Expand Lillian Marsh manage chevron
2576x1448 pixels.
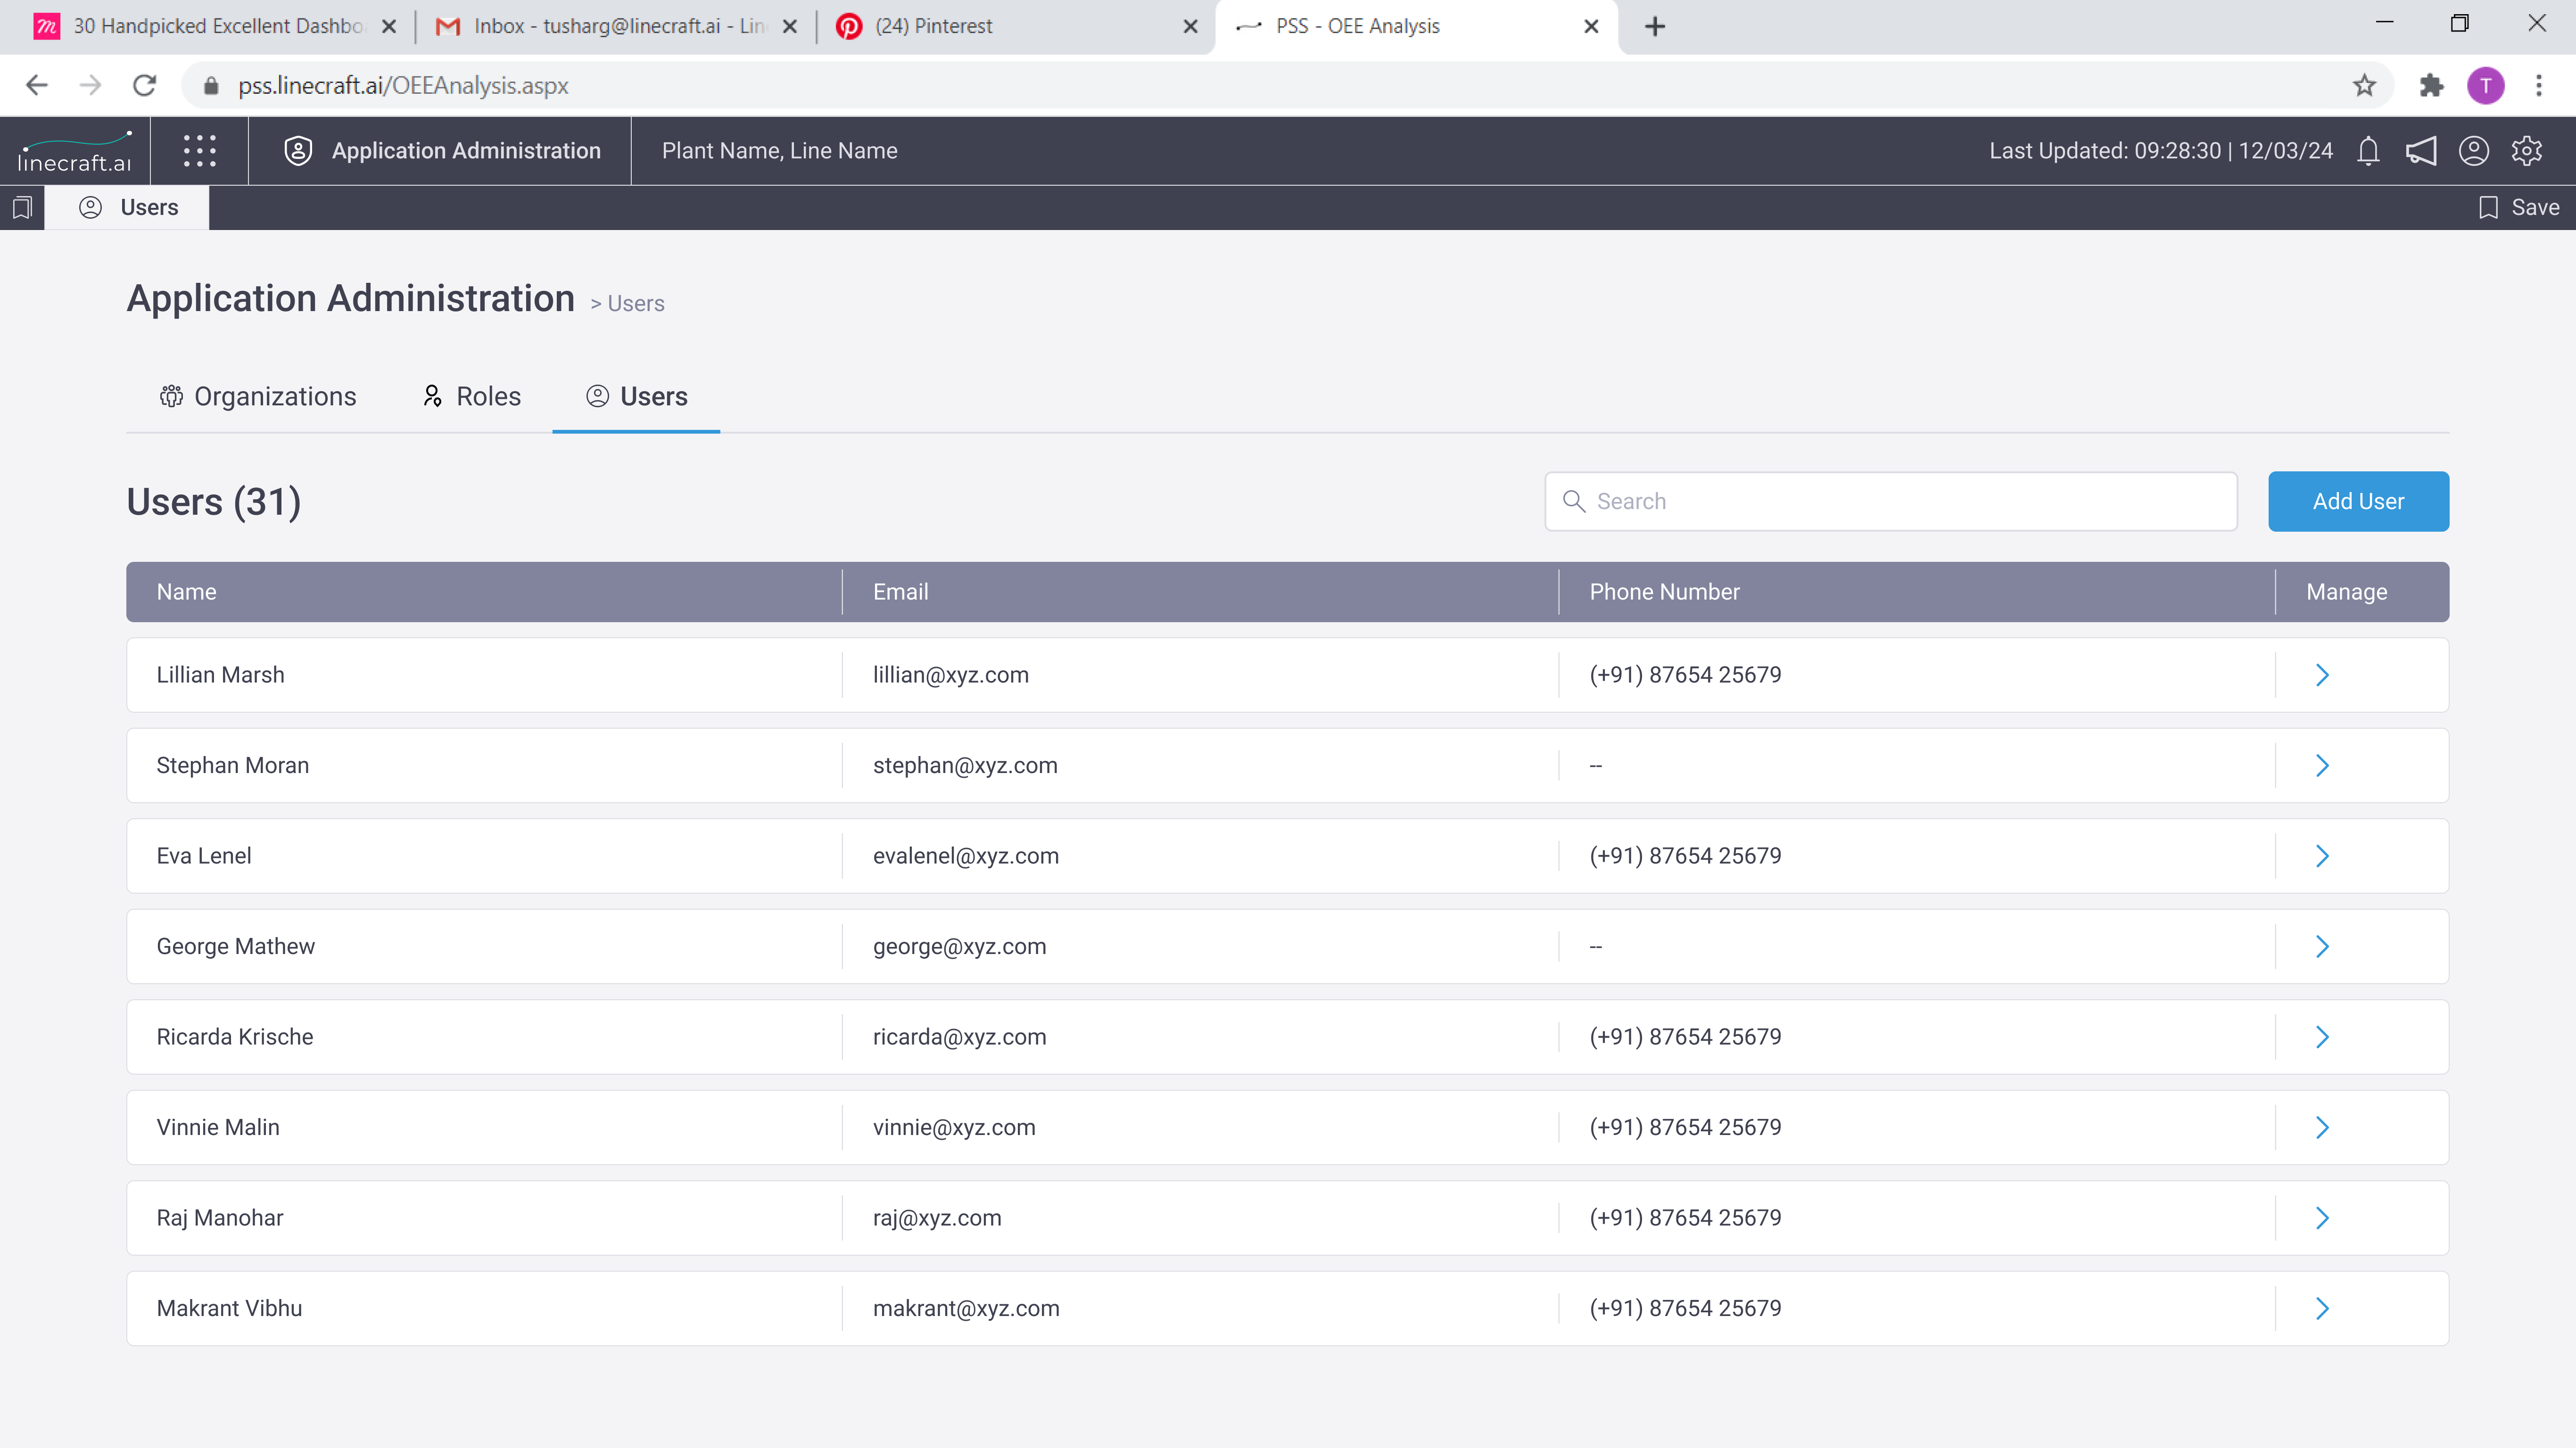2322,675
